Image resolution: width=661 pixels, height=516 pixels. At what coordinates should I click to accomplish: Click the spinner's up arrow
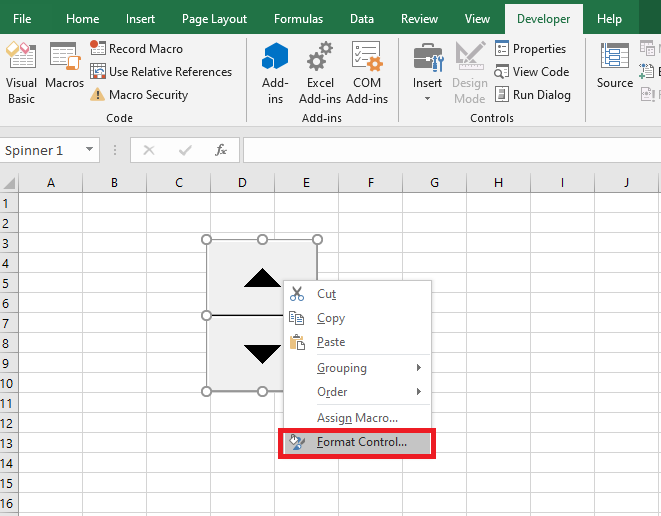262,278
